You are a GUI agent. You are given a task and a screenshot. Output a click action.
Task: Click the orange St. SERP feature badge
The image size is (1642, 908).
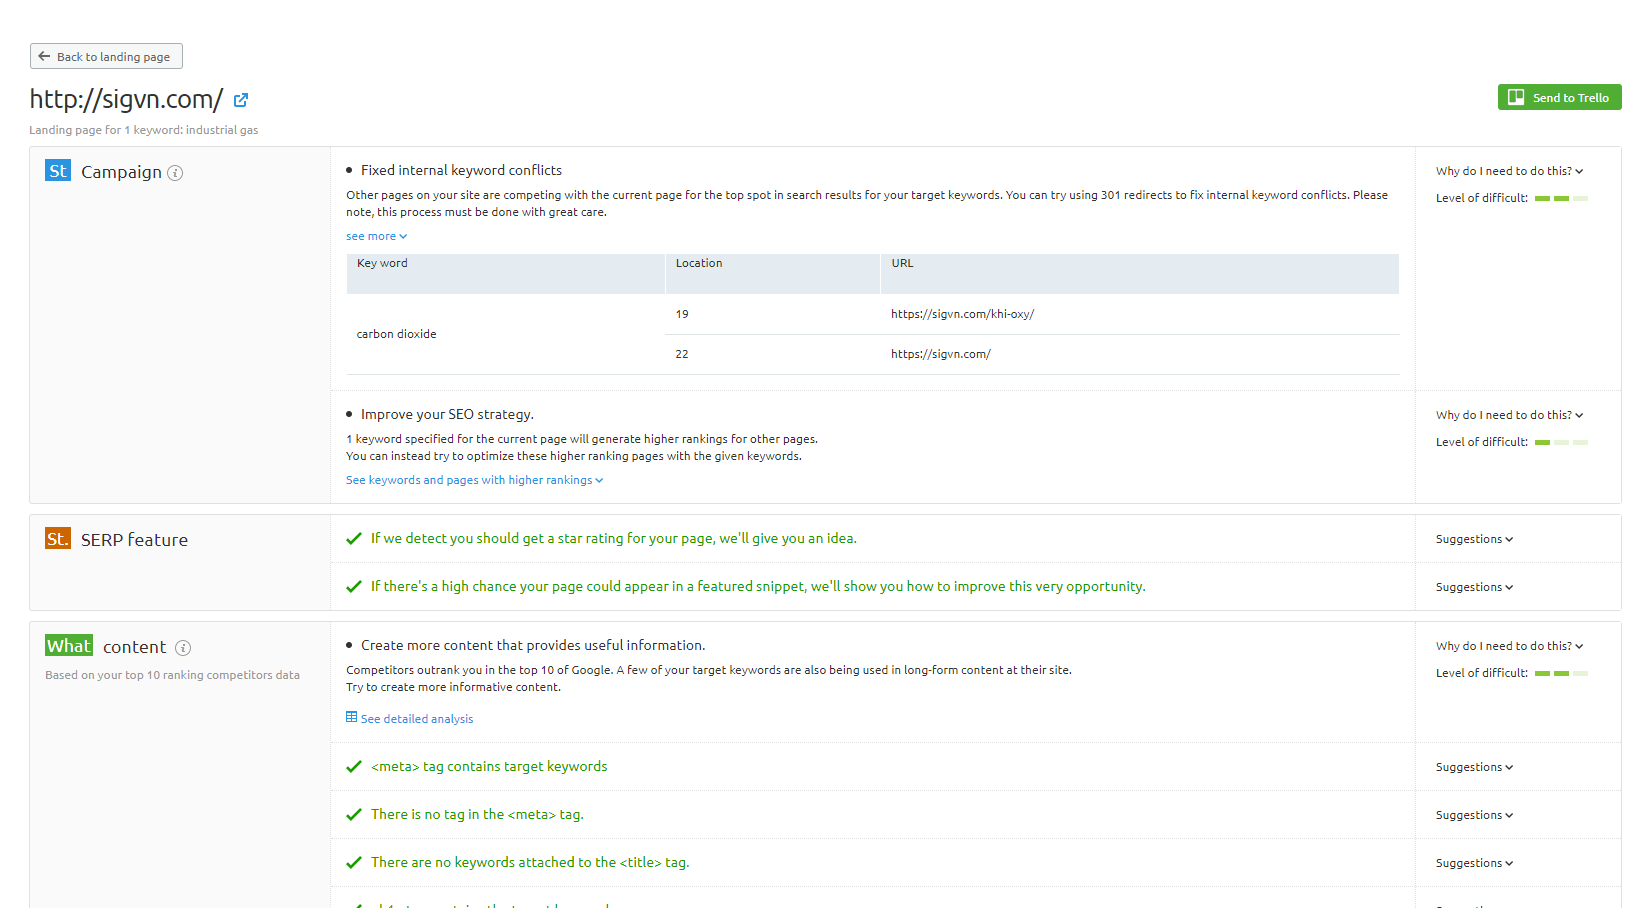pos(58,539)
